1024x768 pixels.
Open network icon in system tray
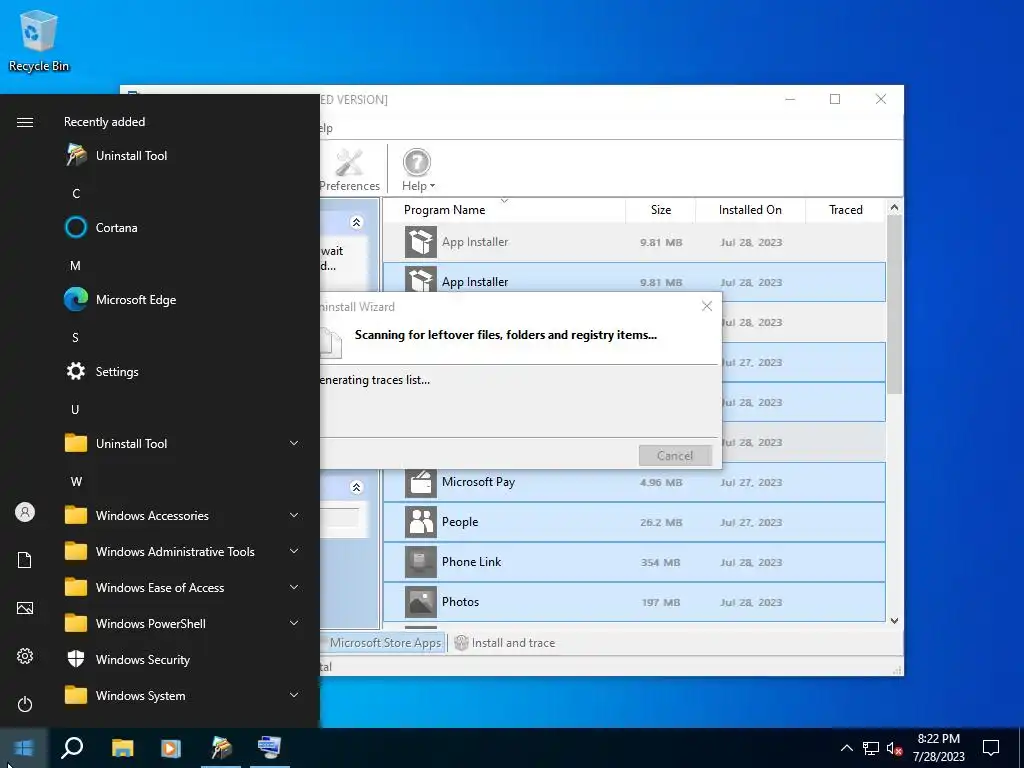pos(871,748)
